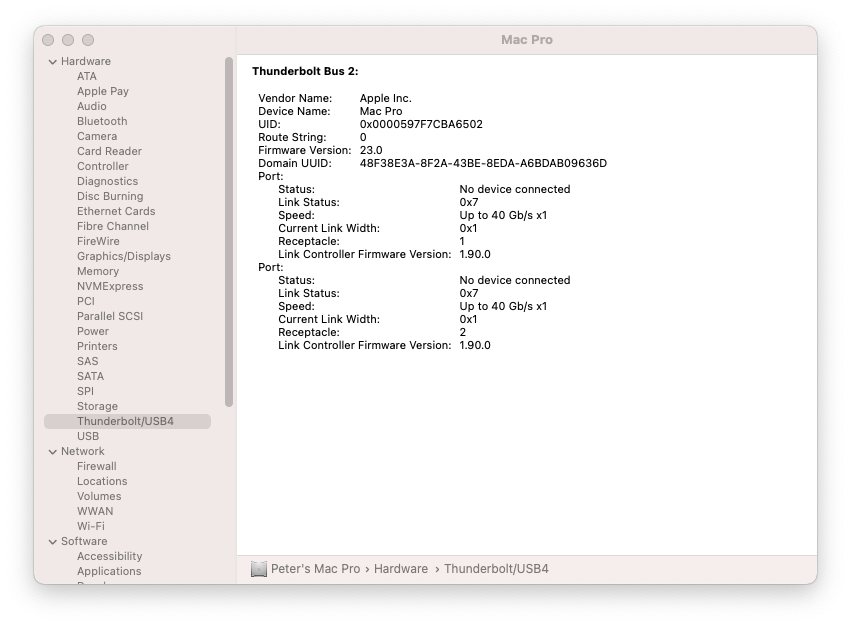Click Receptacle value 1
Image resolution: width=851 pixels, height=626 pixels.
462,242
